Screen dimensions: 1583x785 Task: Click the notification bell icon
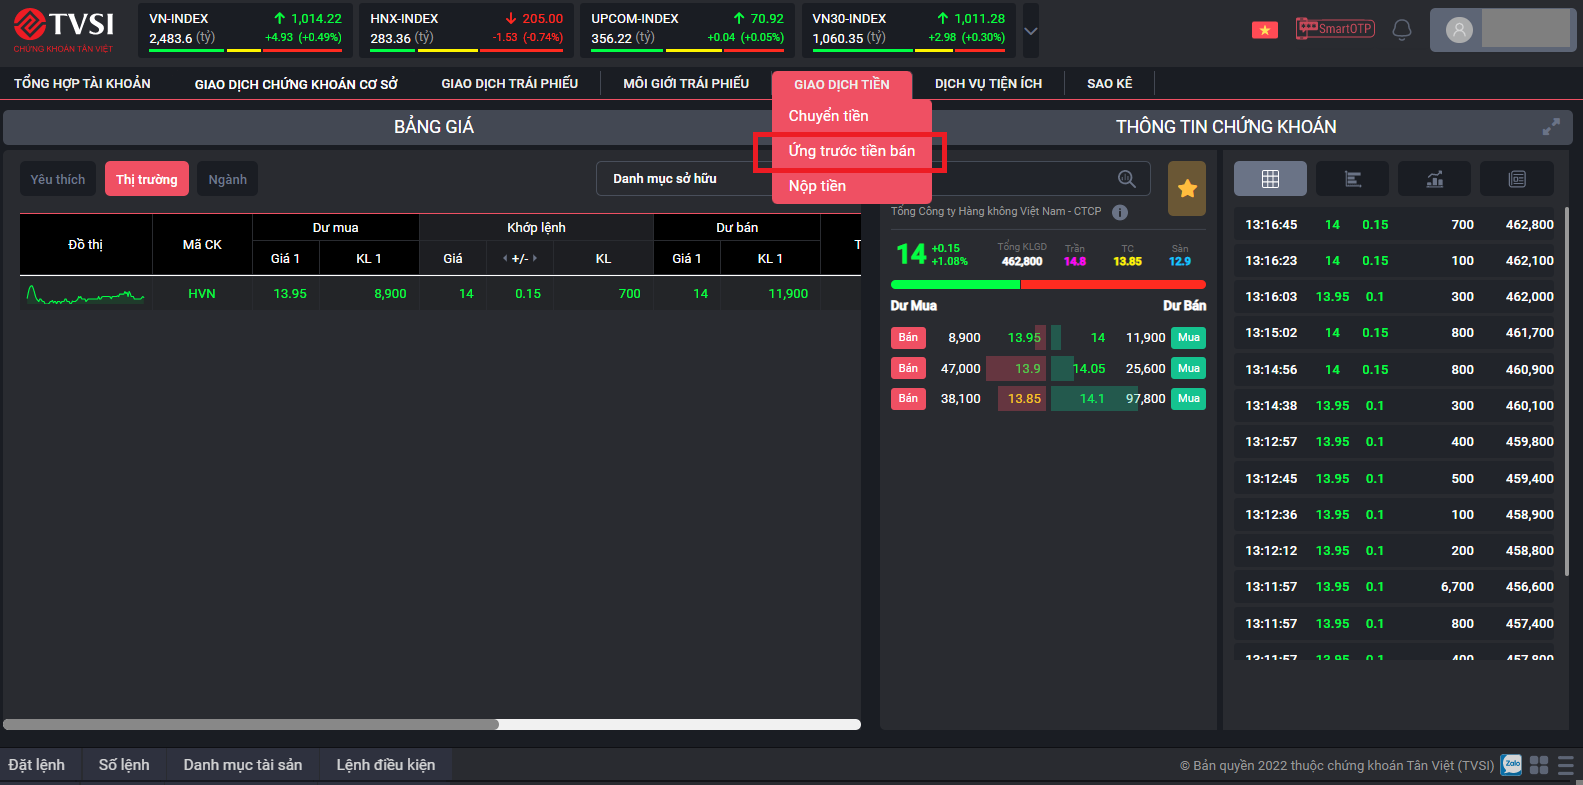tap(1402, 29)
